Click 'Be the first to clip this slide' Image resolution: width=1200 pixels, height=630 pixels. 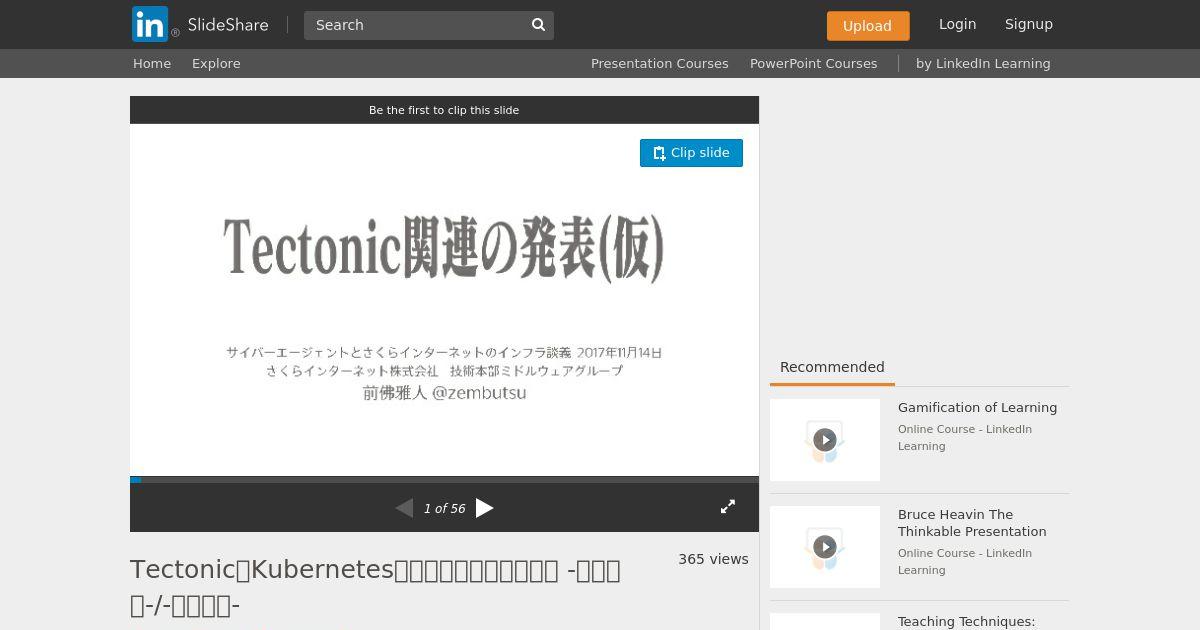pos(444,110)
